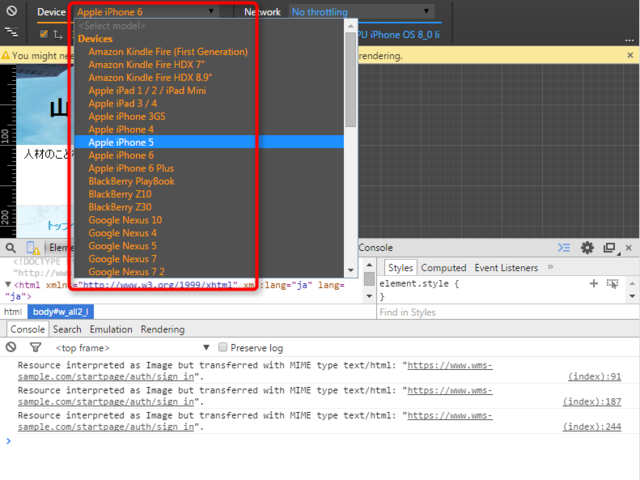640x480 pixels.
Task: Open the top frame context dropdown
Action: [x=132, y=348]
